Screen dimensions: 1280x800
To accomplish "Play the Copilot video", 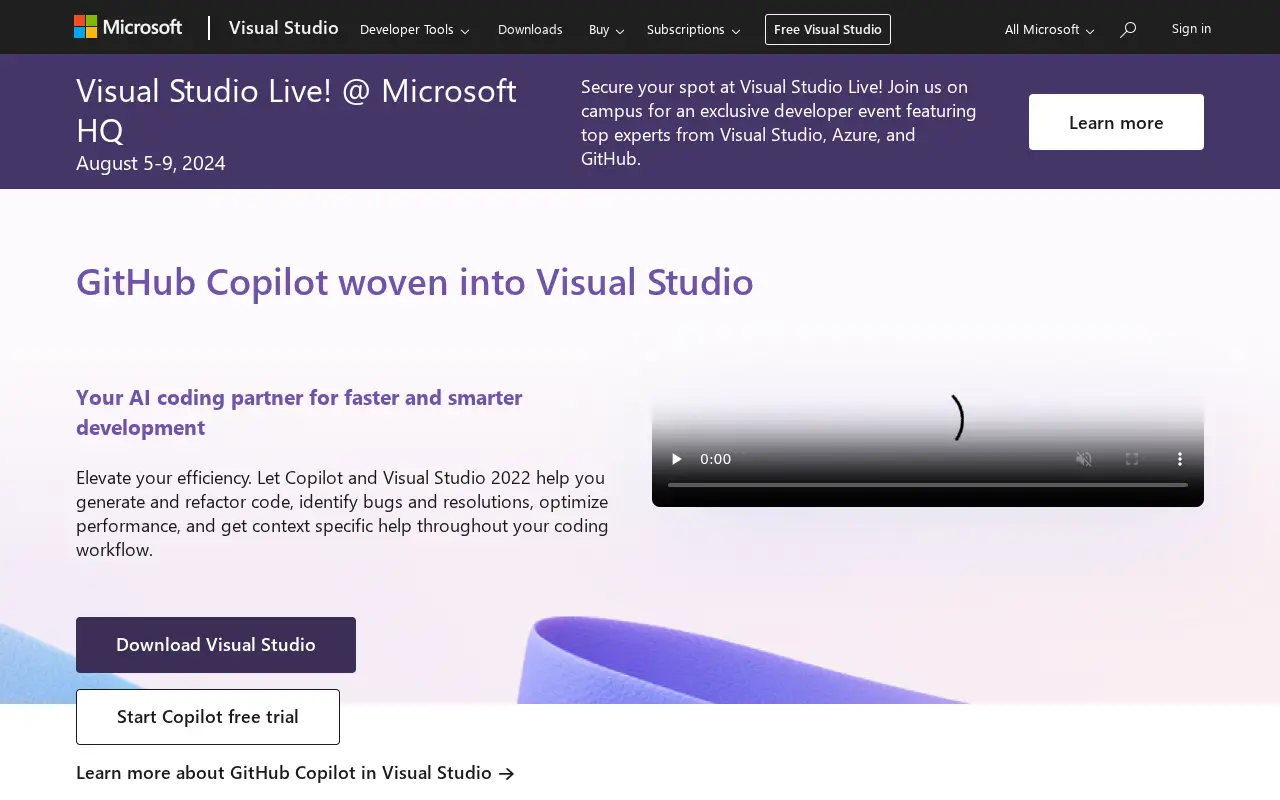I will 677,459.
